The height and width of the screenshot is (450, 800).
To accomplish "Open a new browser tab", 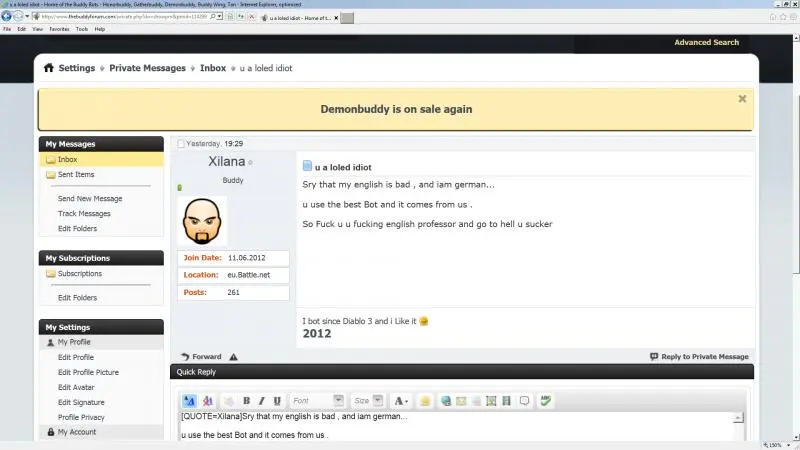I will coord(347,18).
